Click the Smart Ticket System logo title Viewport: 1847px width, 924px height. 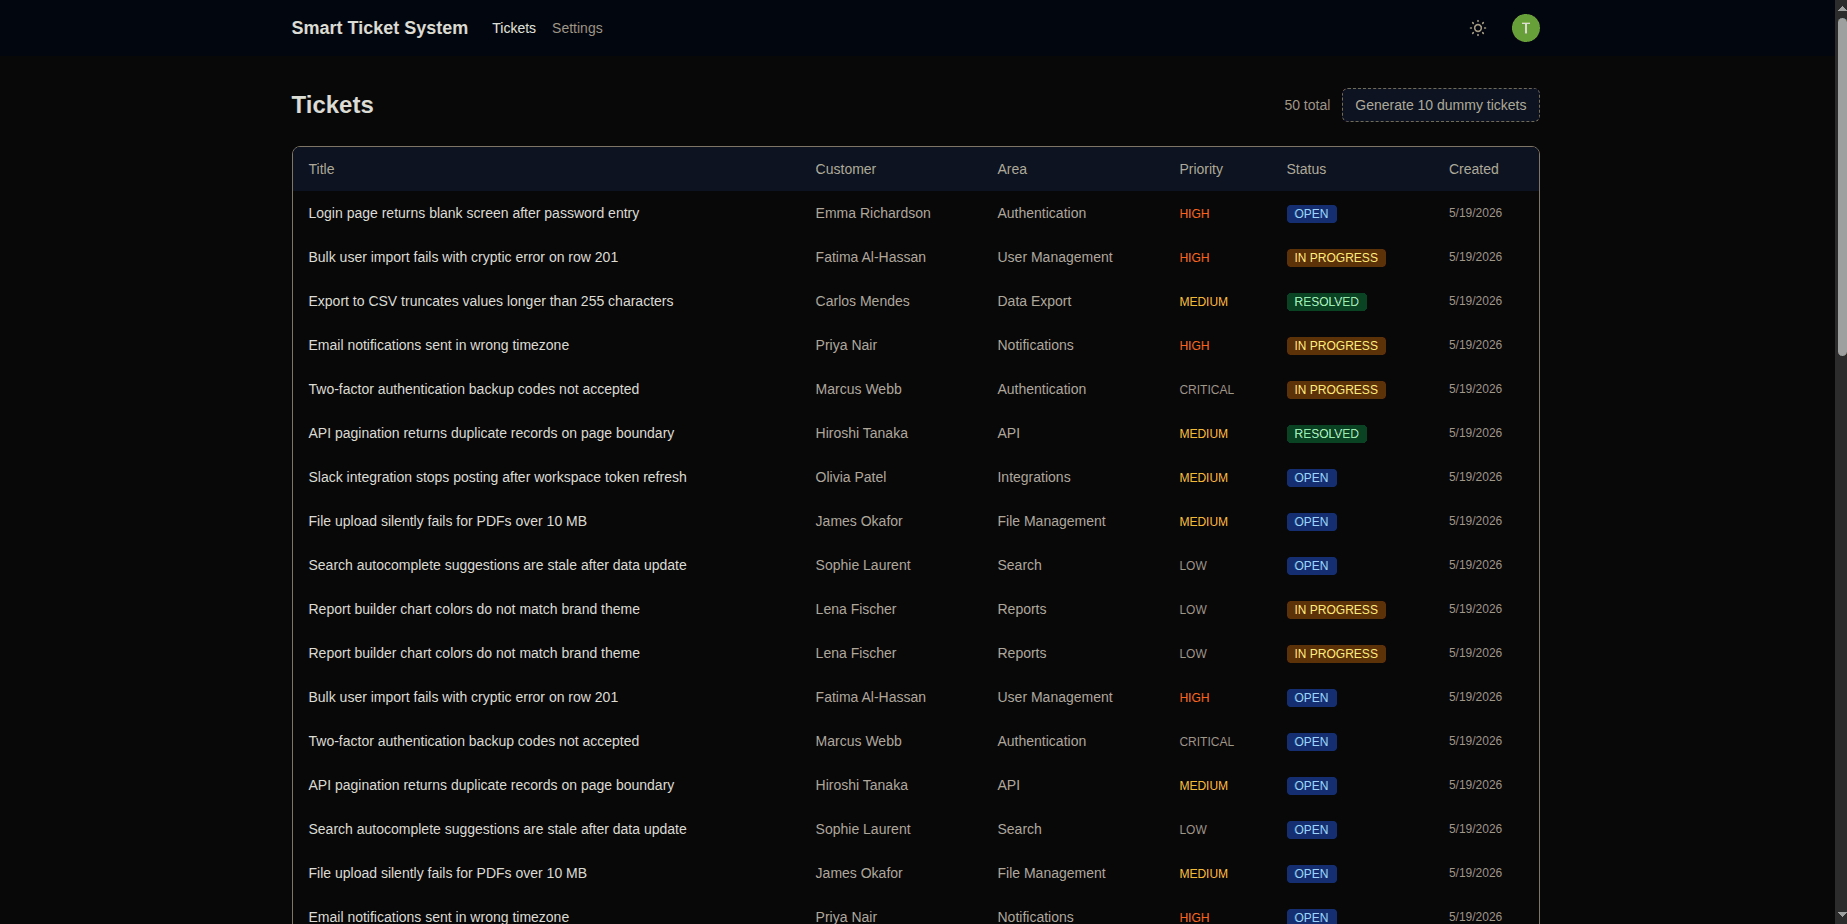click(x=380, y=28)
